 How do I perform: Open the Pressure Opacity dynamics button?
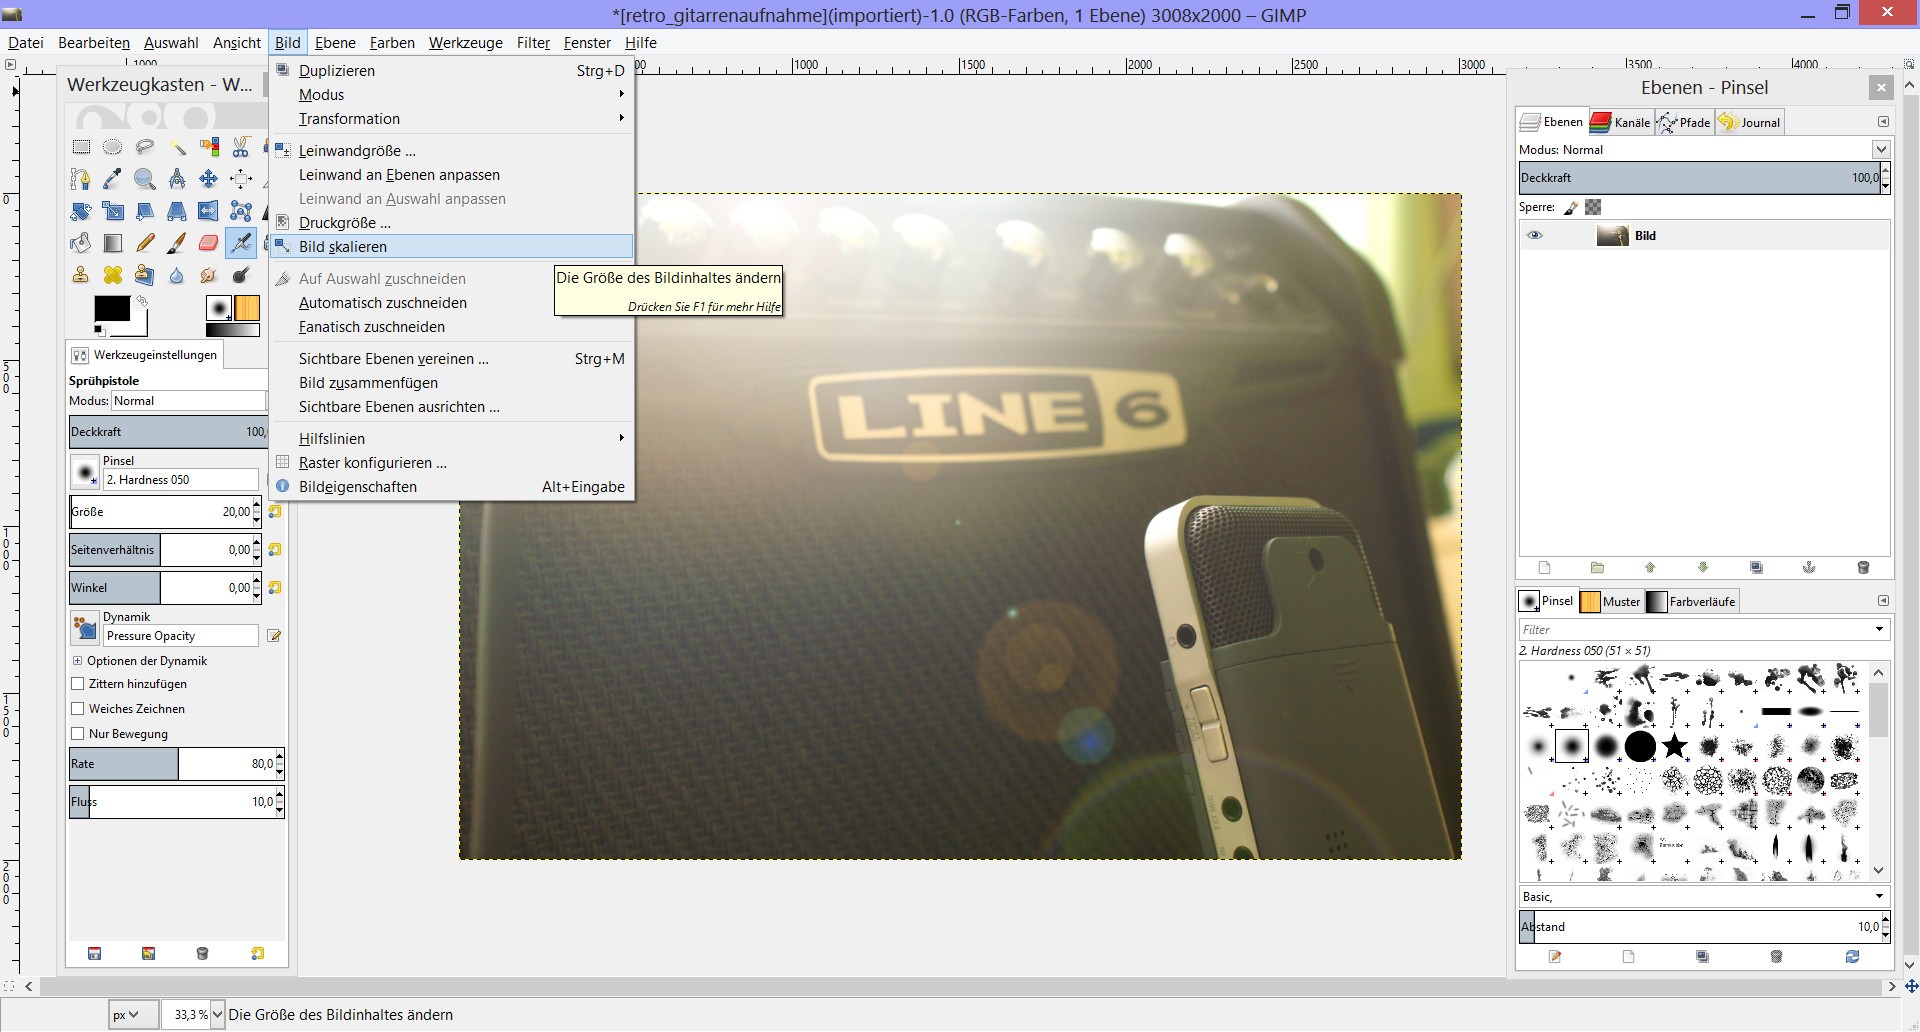[x=85, y=629]
